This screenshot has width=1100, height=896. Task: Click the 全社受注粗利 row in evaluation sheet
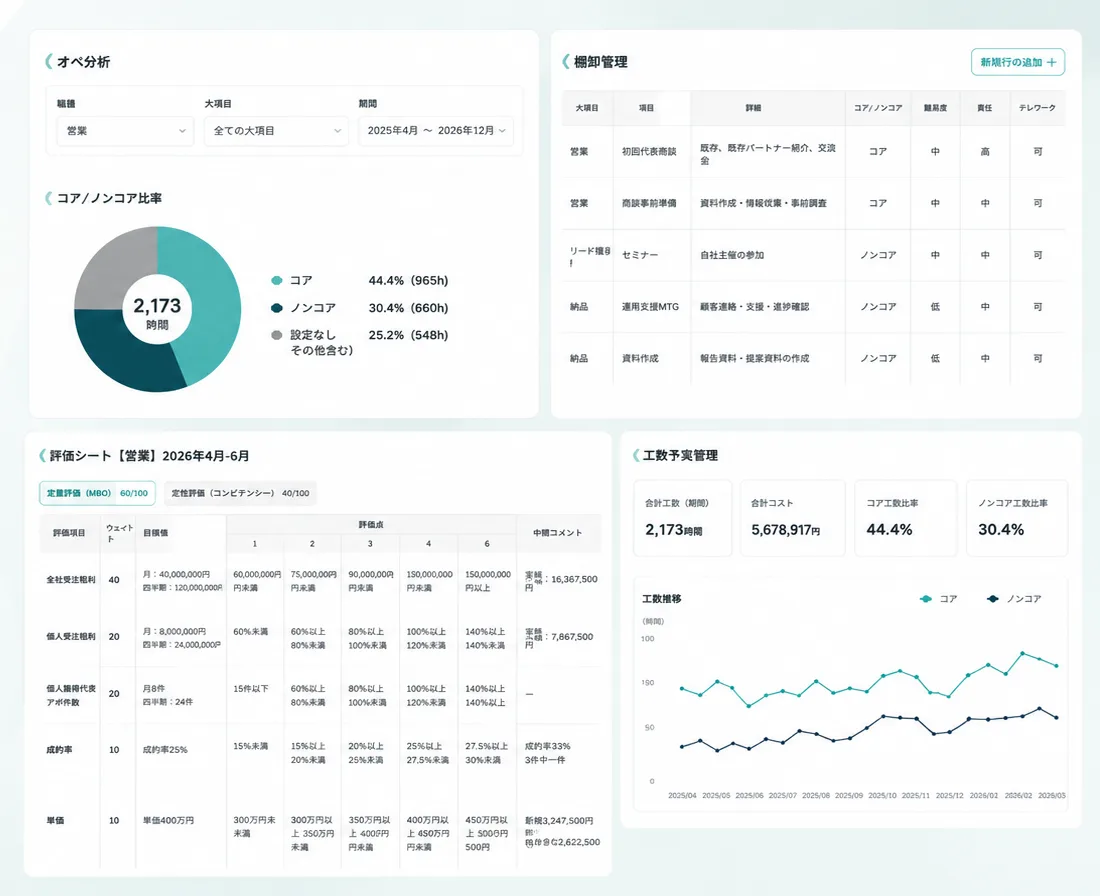click(x=321, y=580)
